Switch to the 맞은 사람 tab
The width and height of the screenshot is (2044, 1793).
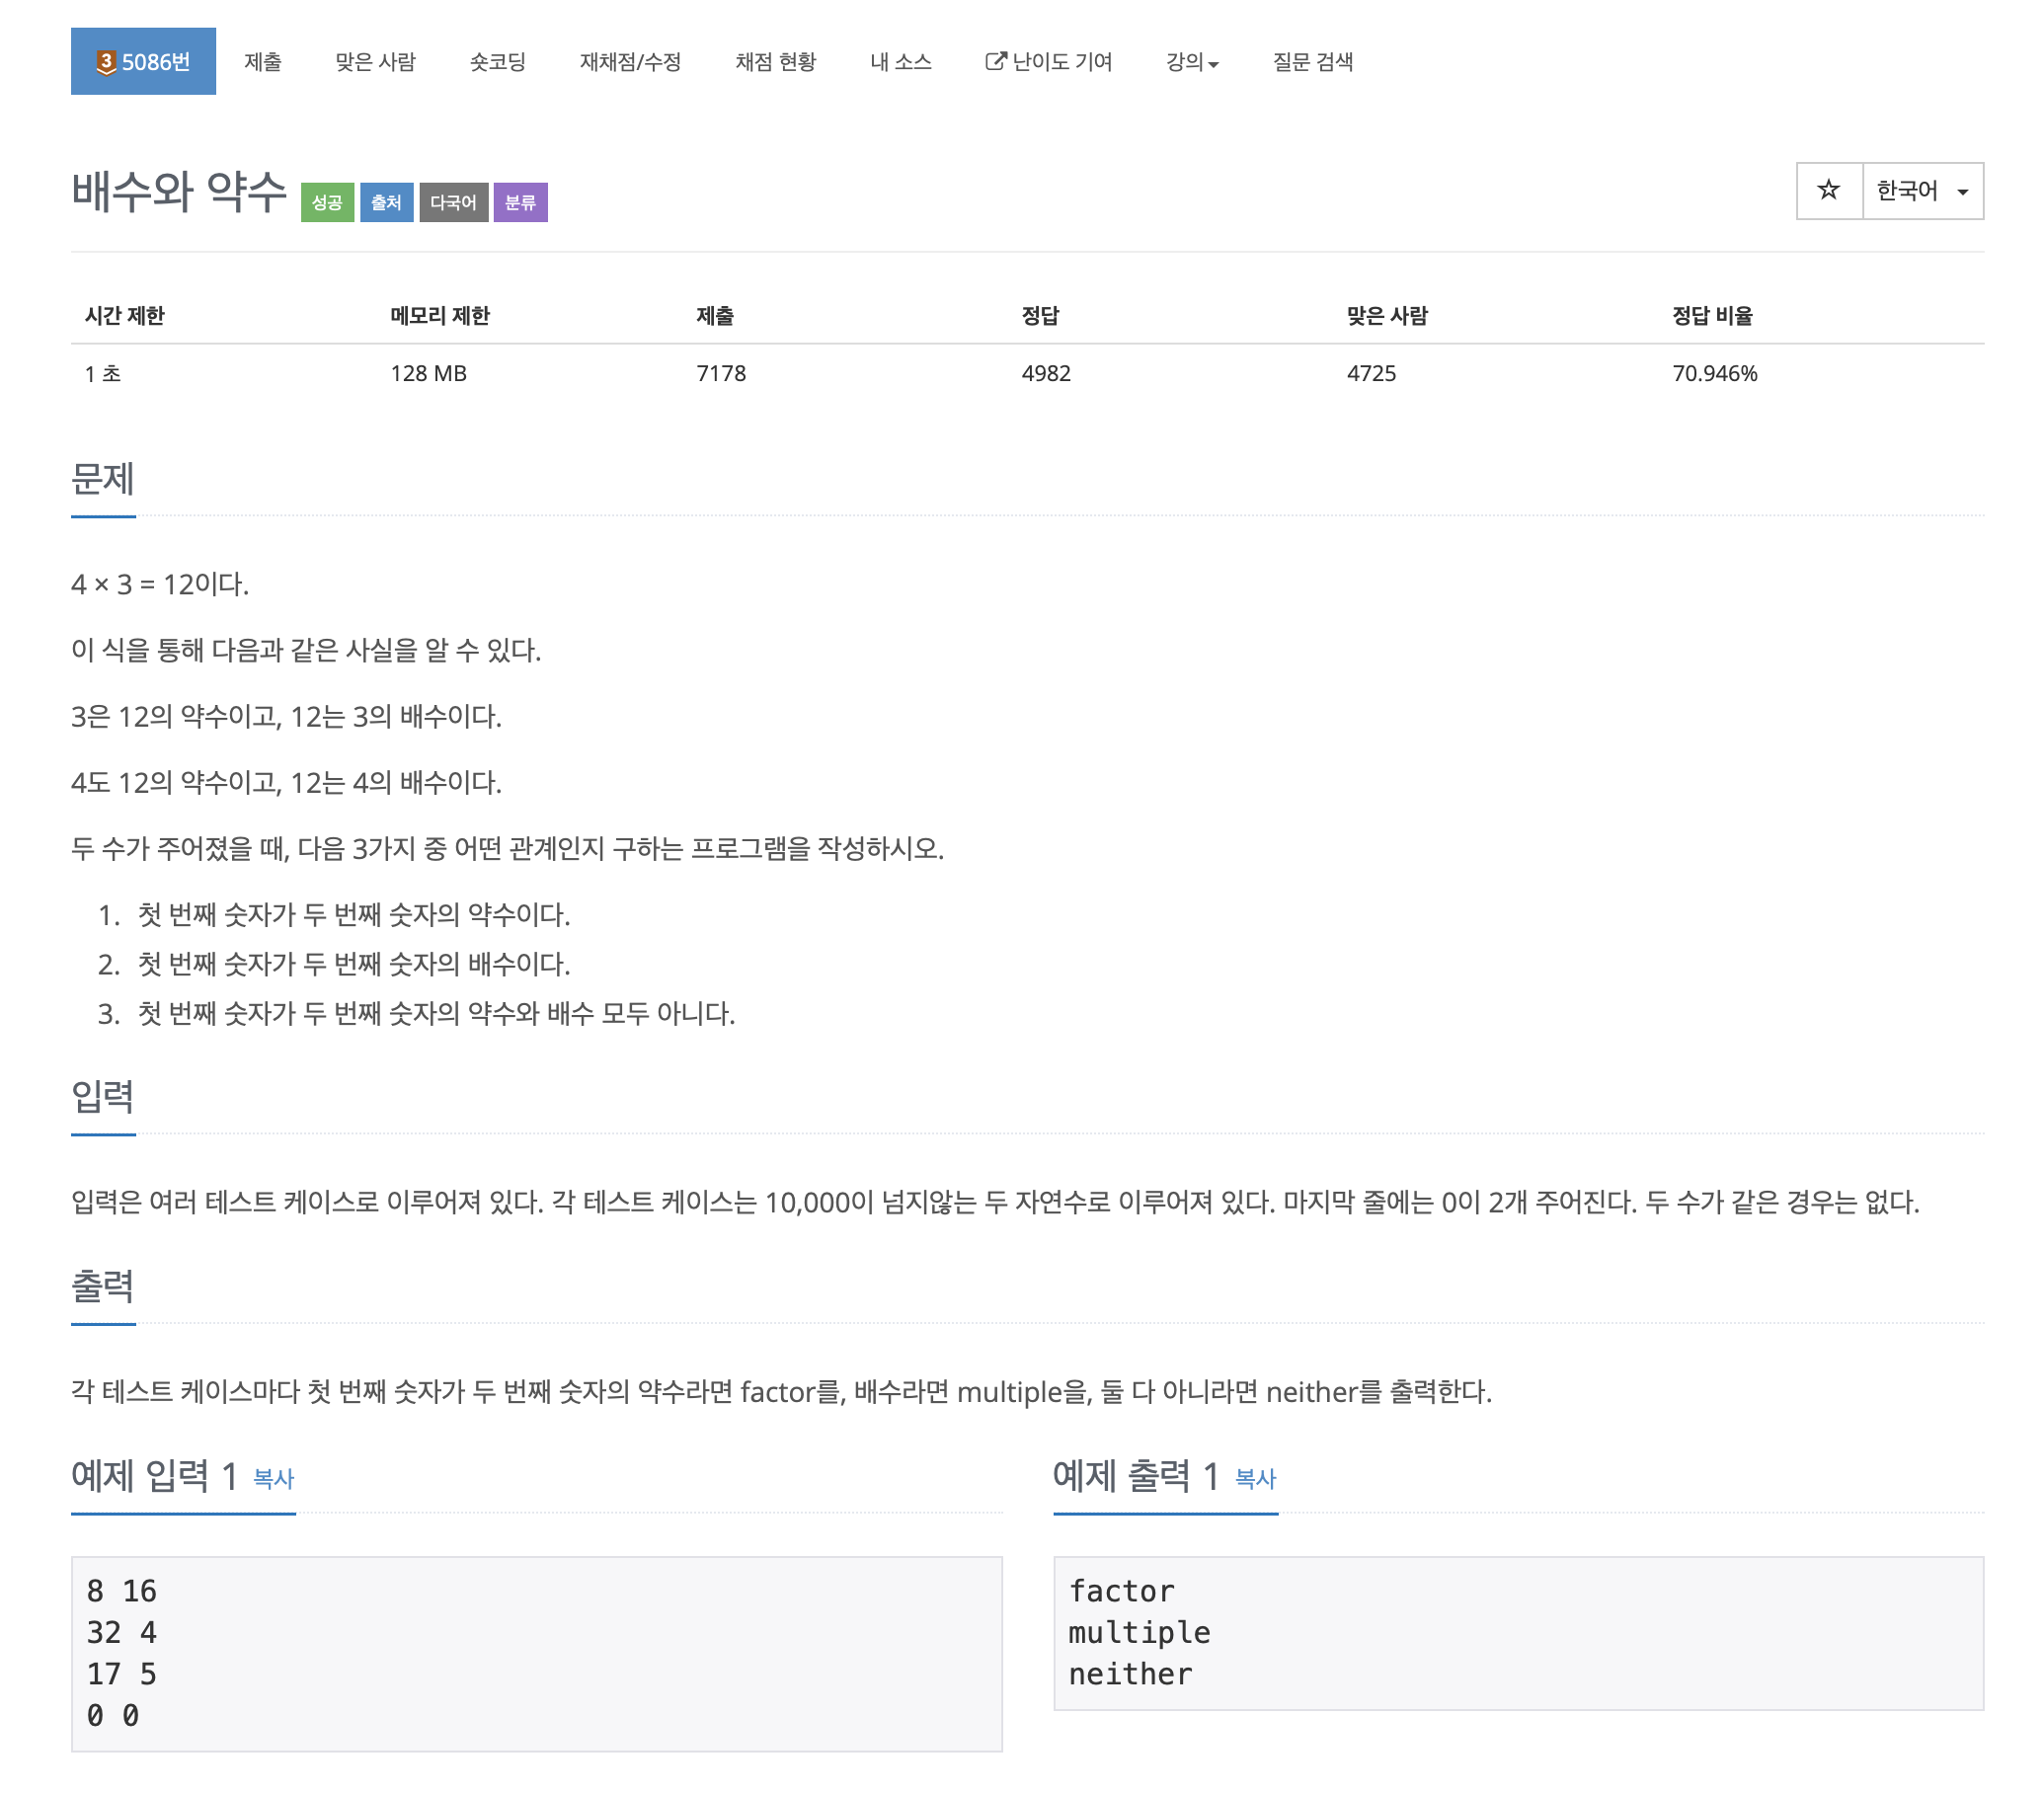375,62
